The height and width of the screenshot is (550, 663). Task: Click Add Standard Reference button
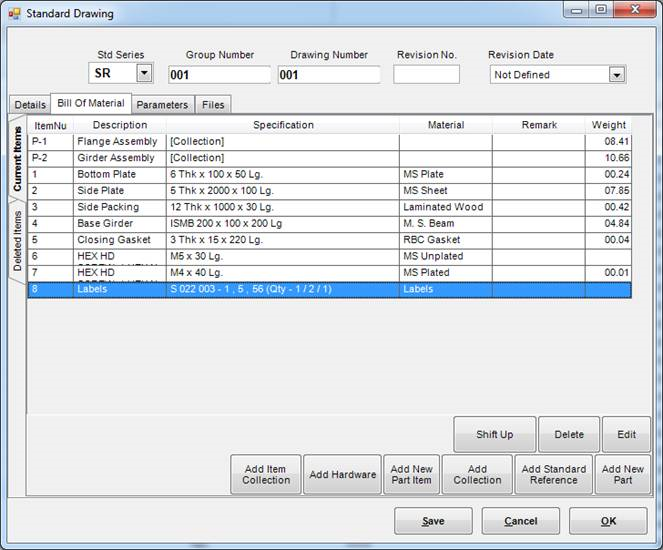[553, 474]
